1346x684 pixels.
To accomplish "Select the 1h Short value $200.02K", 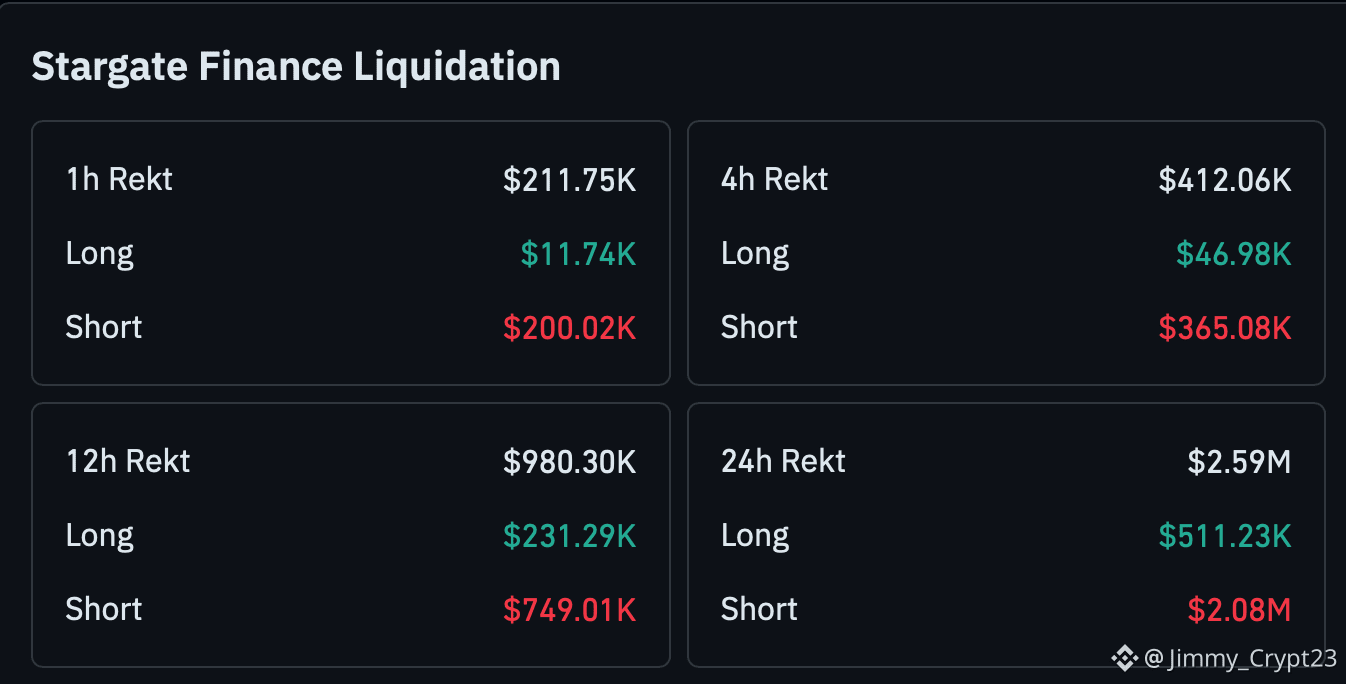I will click(570, 328).
